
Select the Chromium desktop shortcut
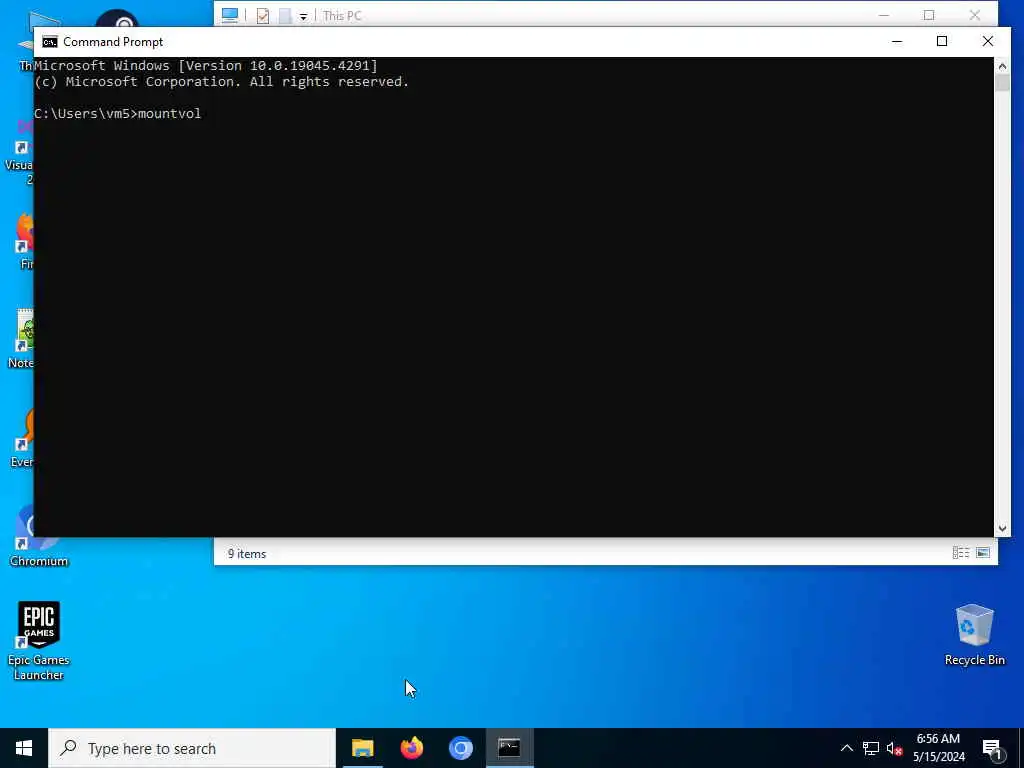pyautogui.click(x=39, y=537)
